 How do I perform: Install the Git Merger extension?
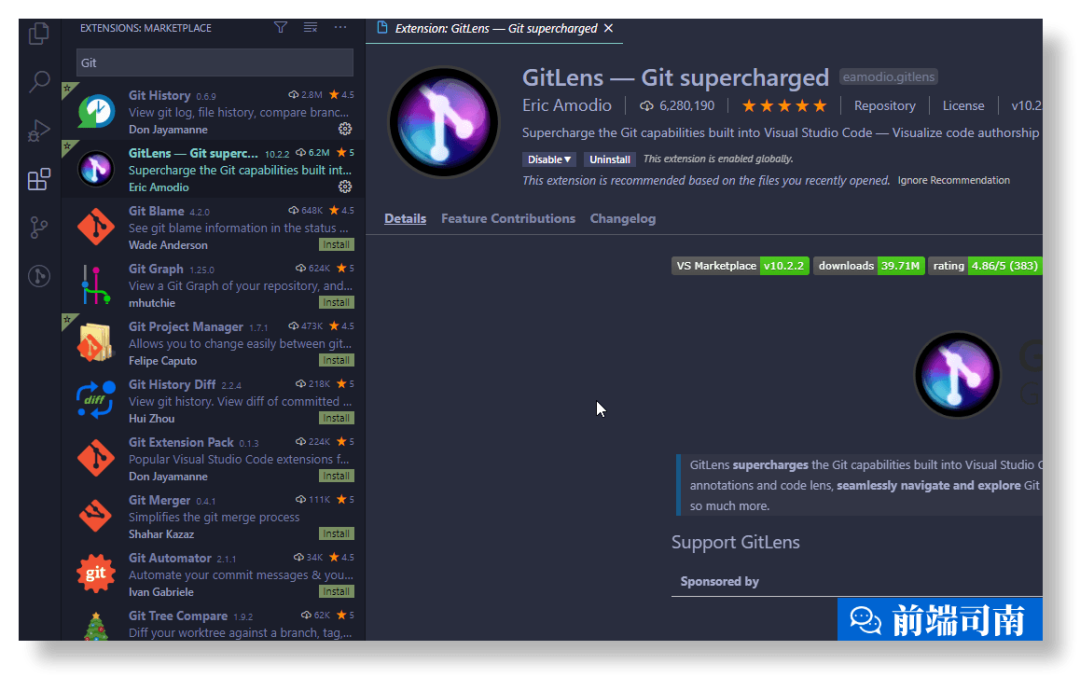[337, 534]
